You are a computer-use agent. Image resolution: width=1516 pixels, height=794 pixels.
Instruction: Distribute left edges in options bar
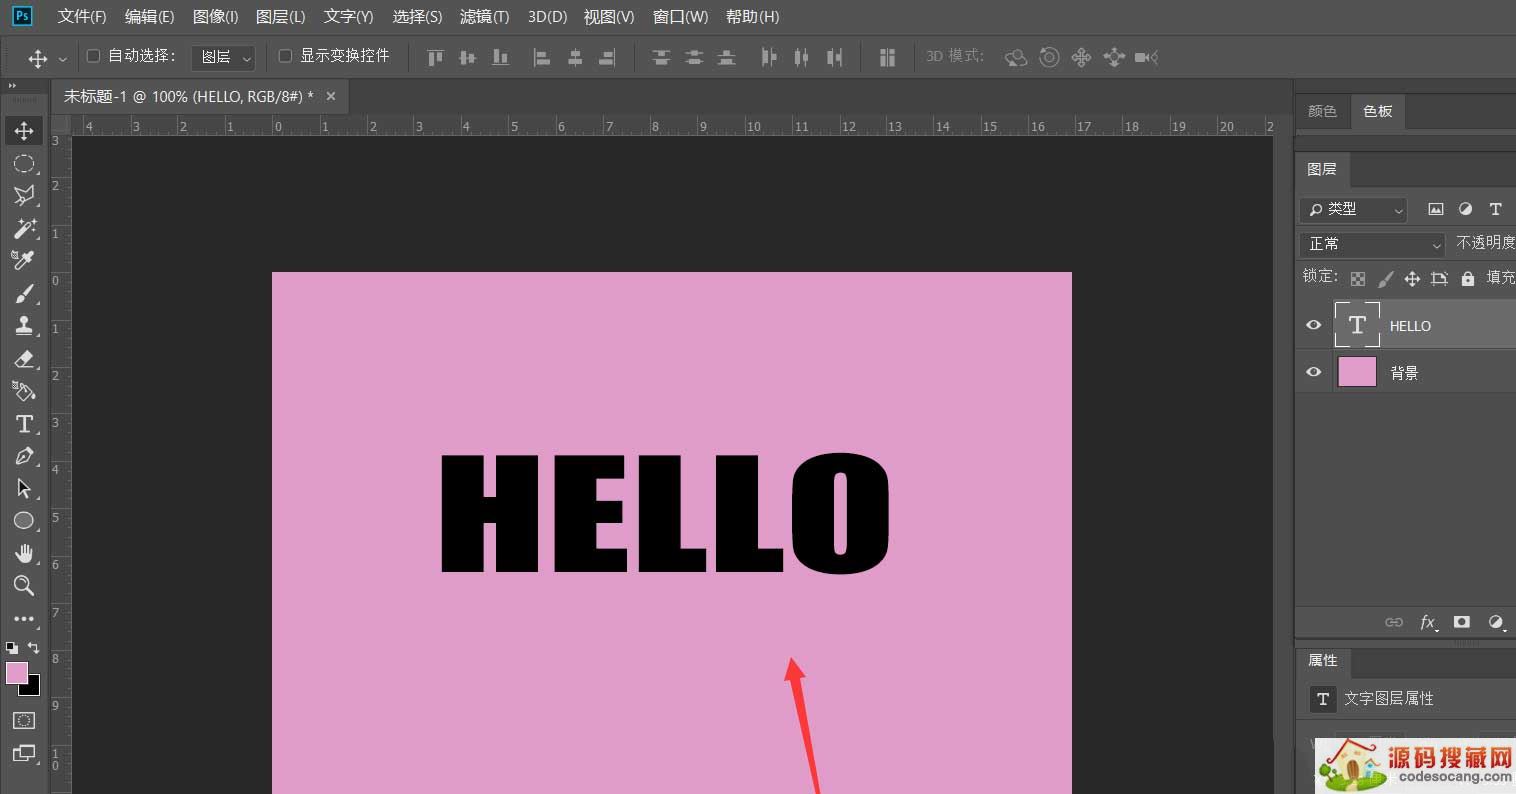pyautogui.click(x=768, y=58)
